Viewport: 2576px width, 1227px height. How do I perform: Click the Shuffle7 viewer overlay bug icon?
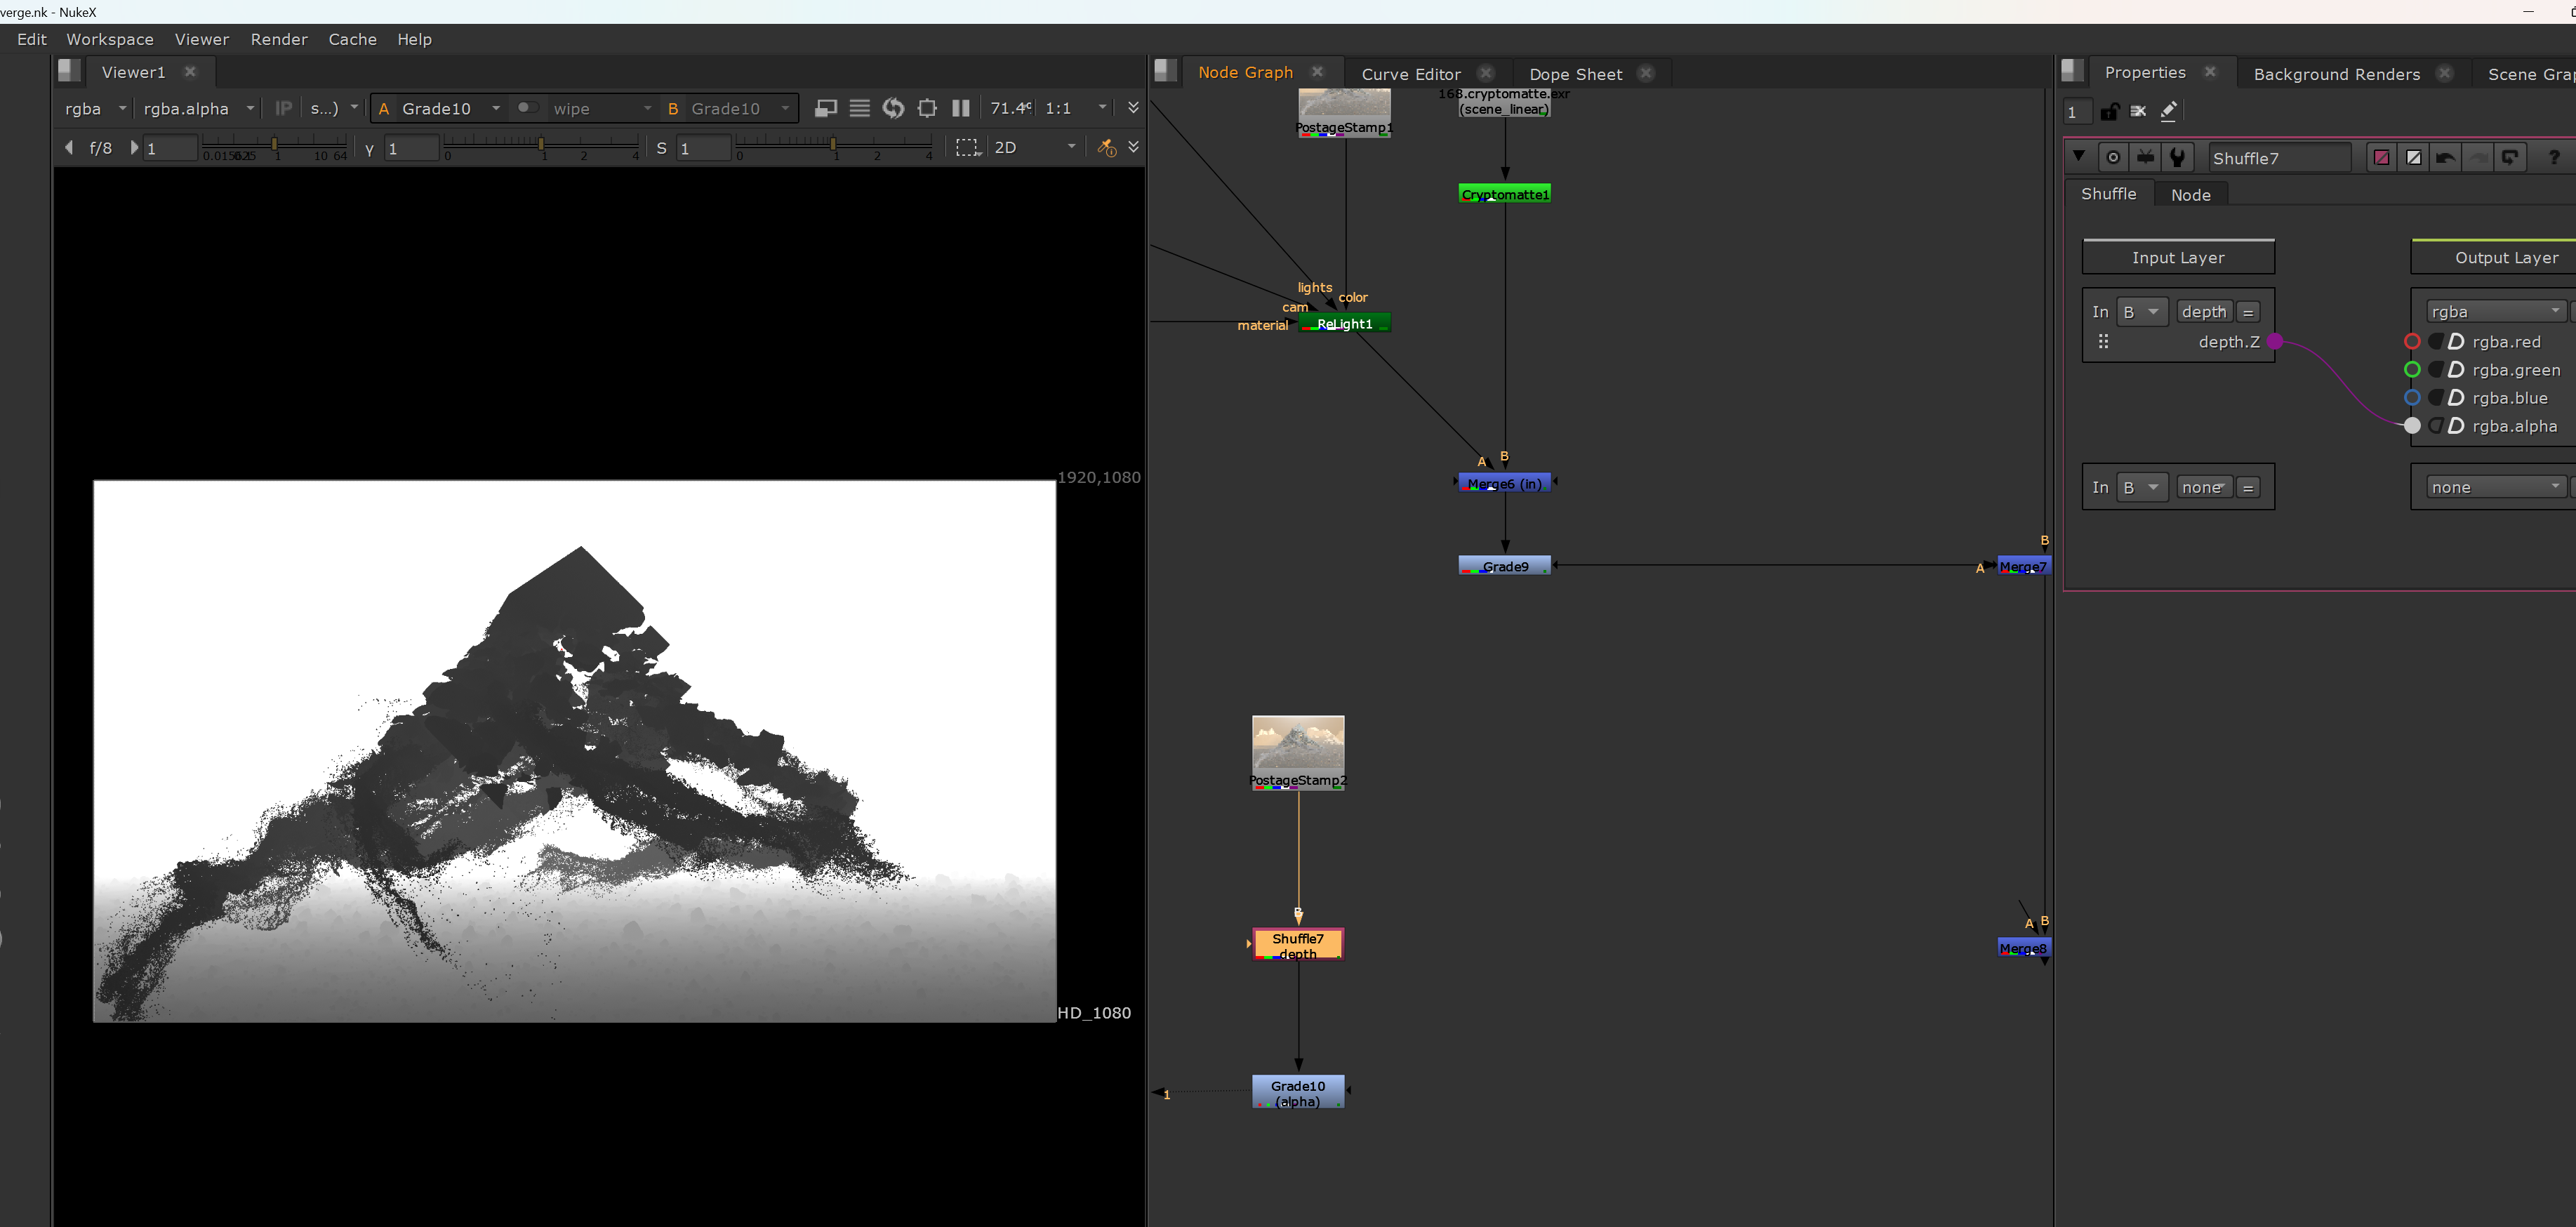(2145, 157)
